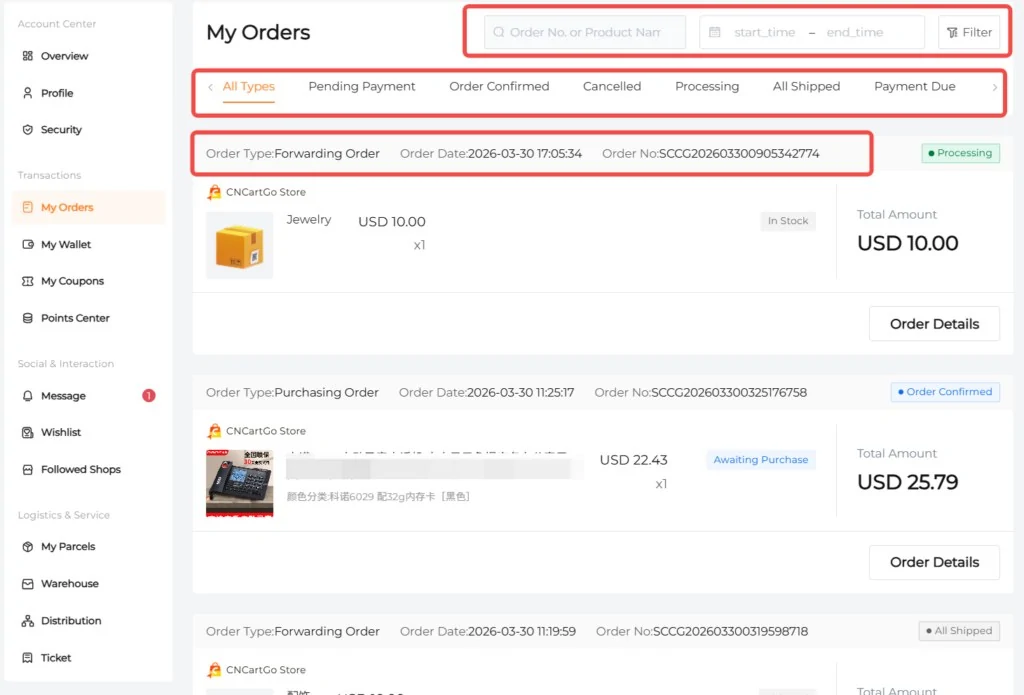Screen dimensions: 1024x695
Task: Switch to All Shipped tab
Action: click(807, 86)
